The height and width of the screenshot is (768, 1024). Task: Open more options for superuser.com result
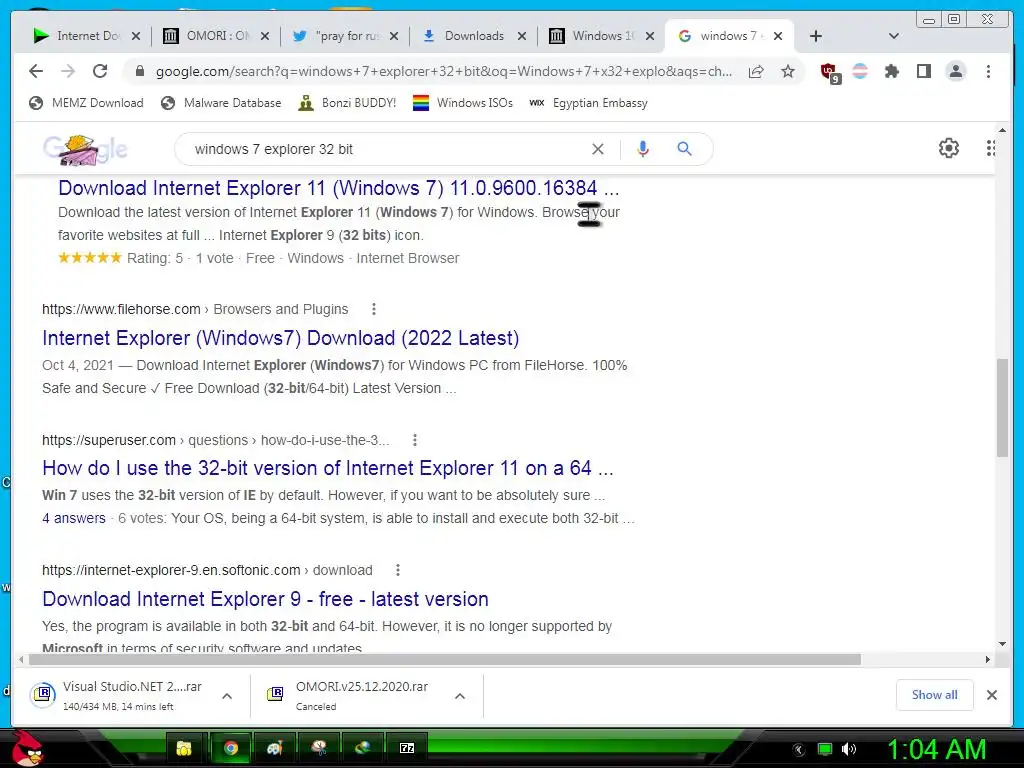point(415,440)
